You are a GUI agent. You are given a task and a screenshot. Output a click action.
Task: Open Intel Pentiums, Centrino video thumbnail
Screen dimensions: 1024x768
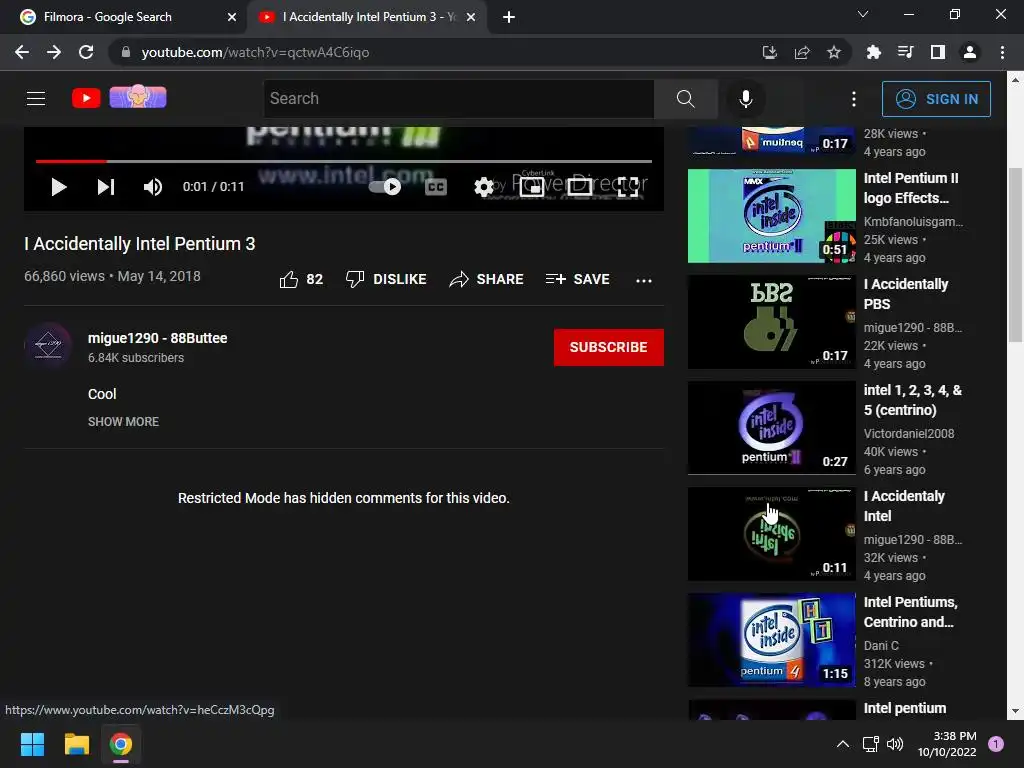point(771,639)
